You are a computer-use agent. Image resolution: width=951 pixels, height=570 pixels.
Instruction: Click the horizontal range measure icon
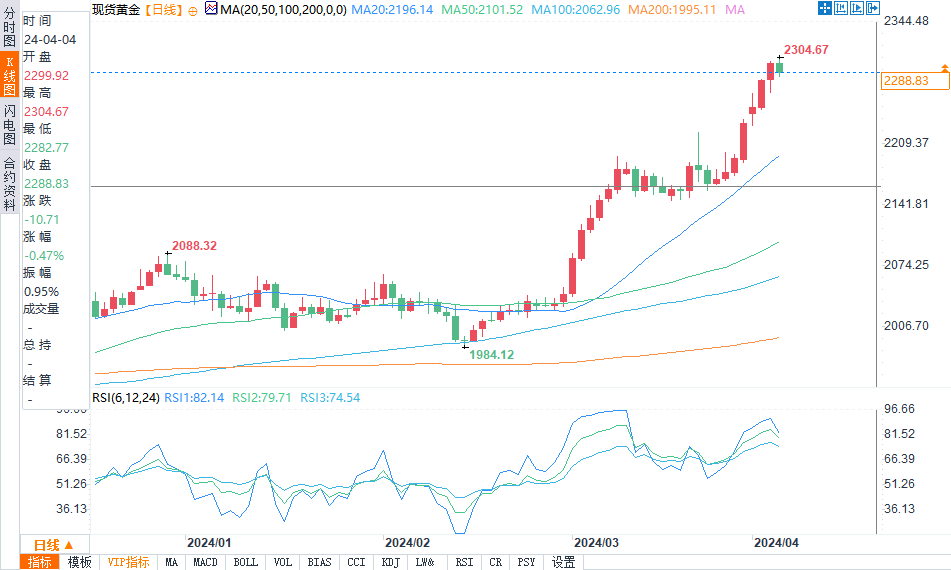tap(840, 8)
